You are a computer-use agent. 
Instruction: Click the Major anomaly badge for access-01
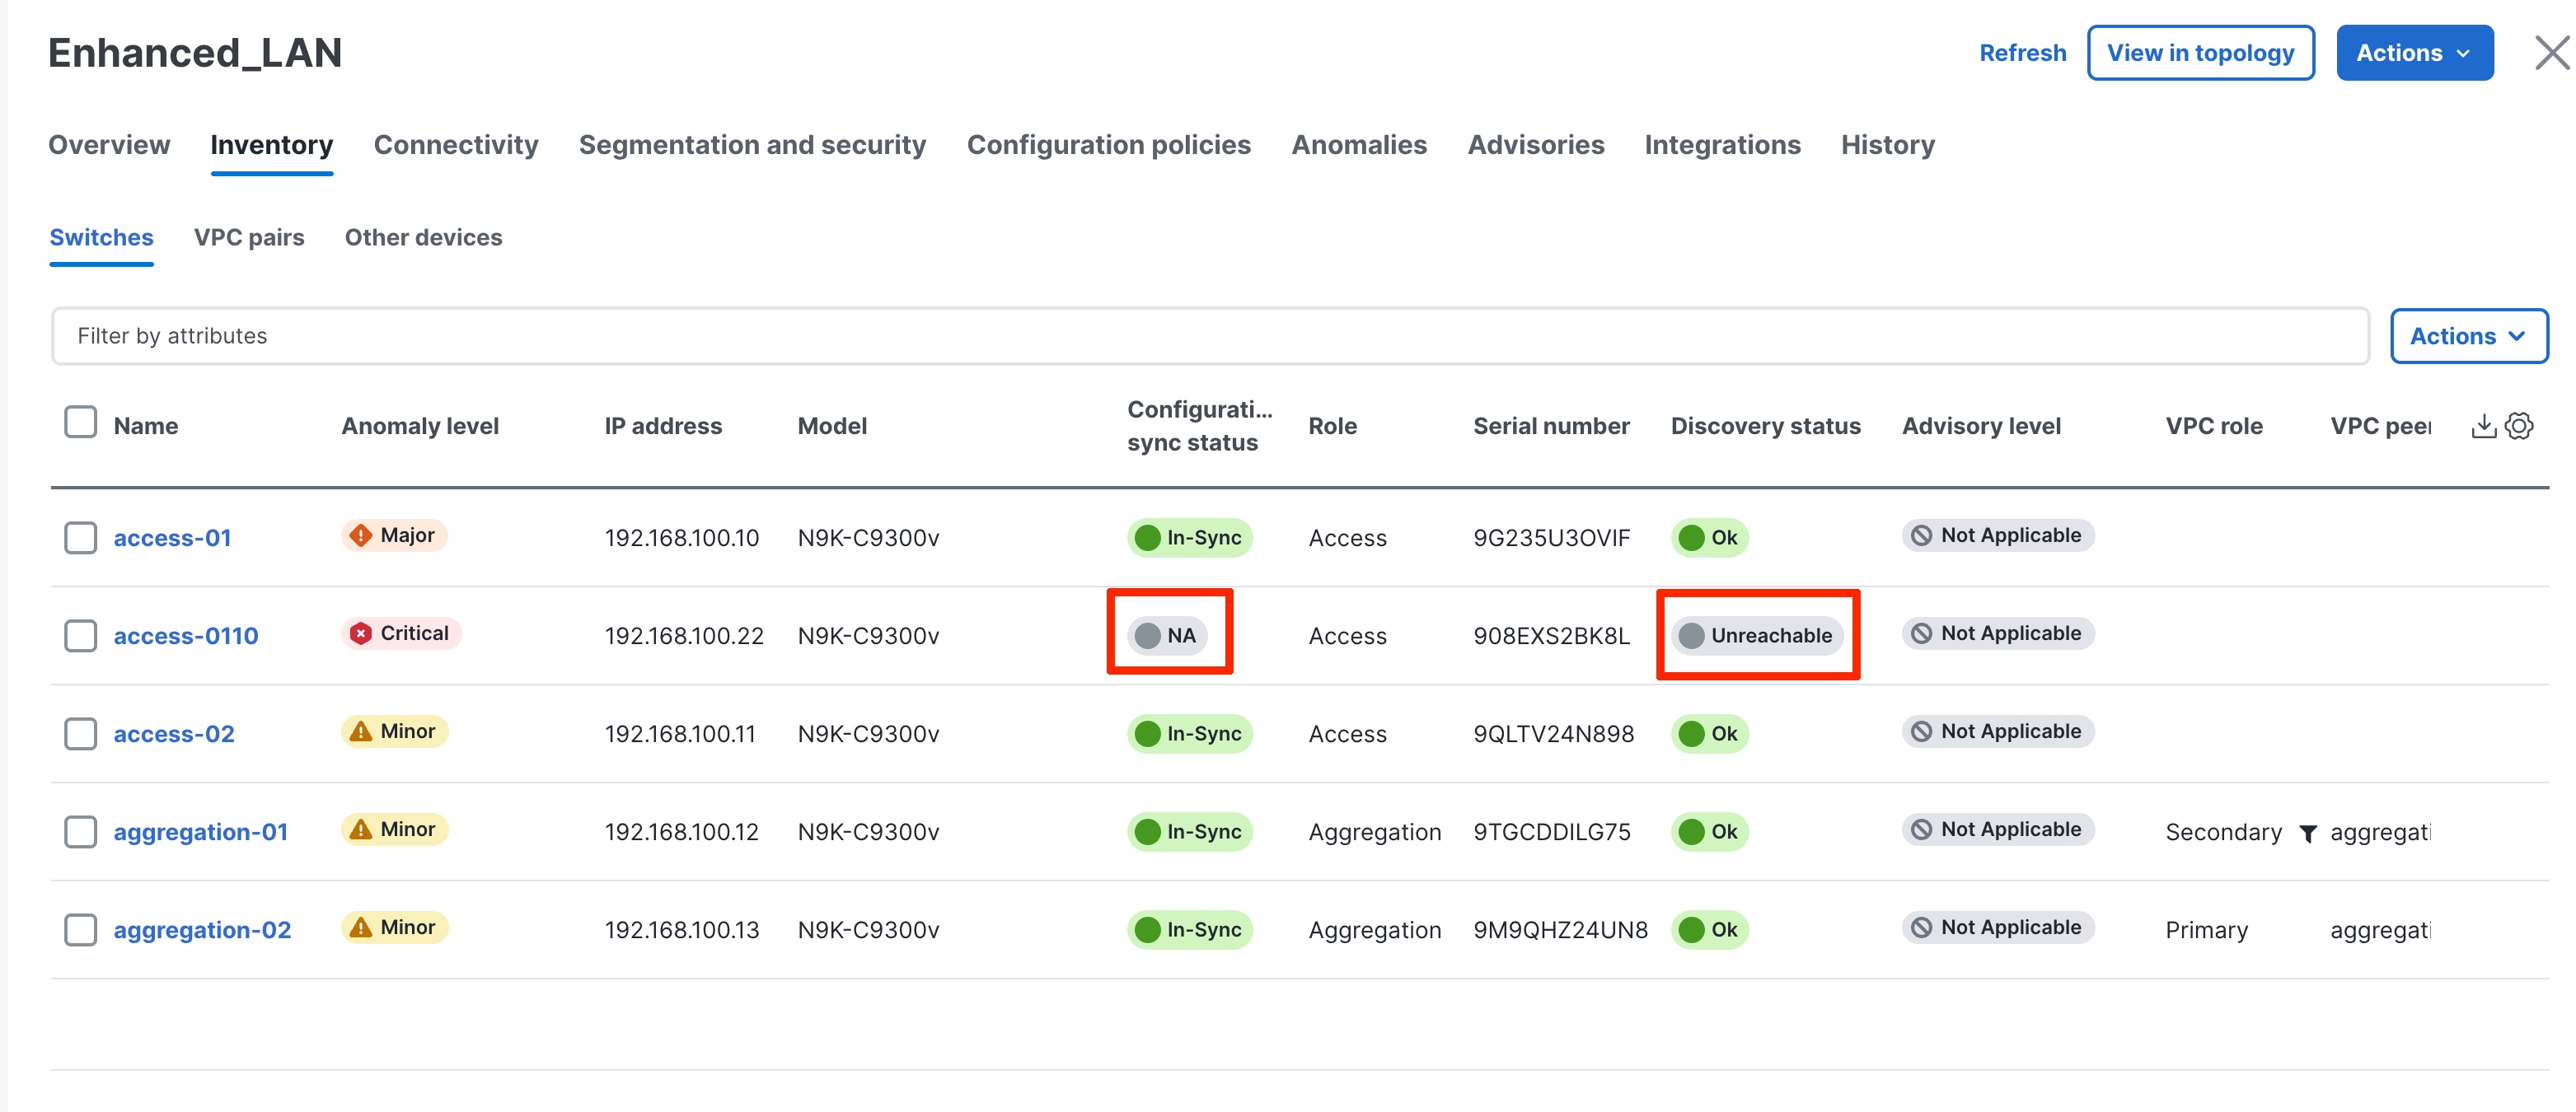(x=394, y=536)
